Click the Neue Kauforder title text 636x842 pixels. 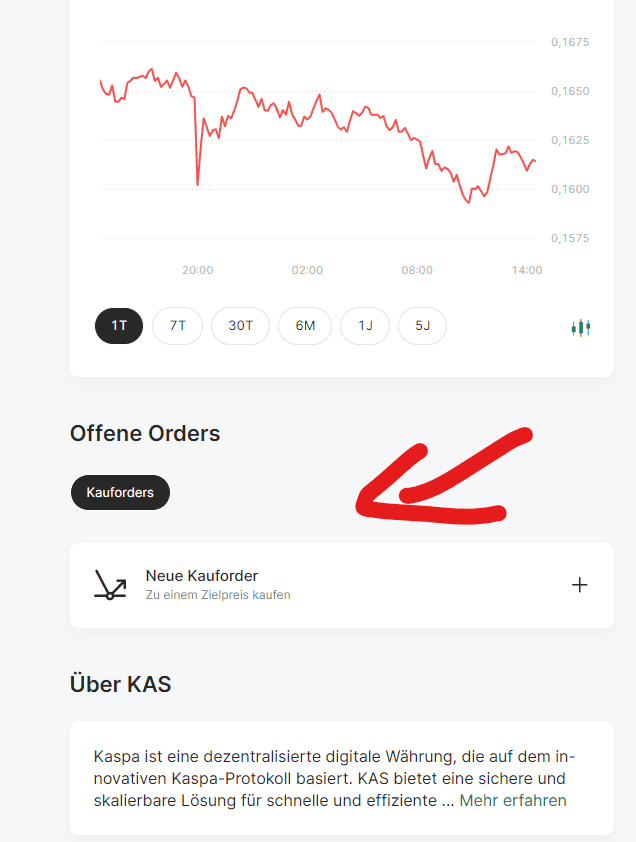point(201,576)
